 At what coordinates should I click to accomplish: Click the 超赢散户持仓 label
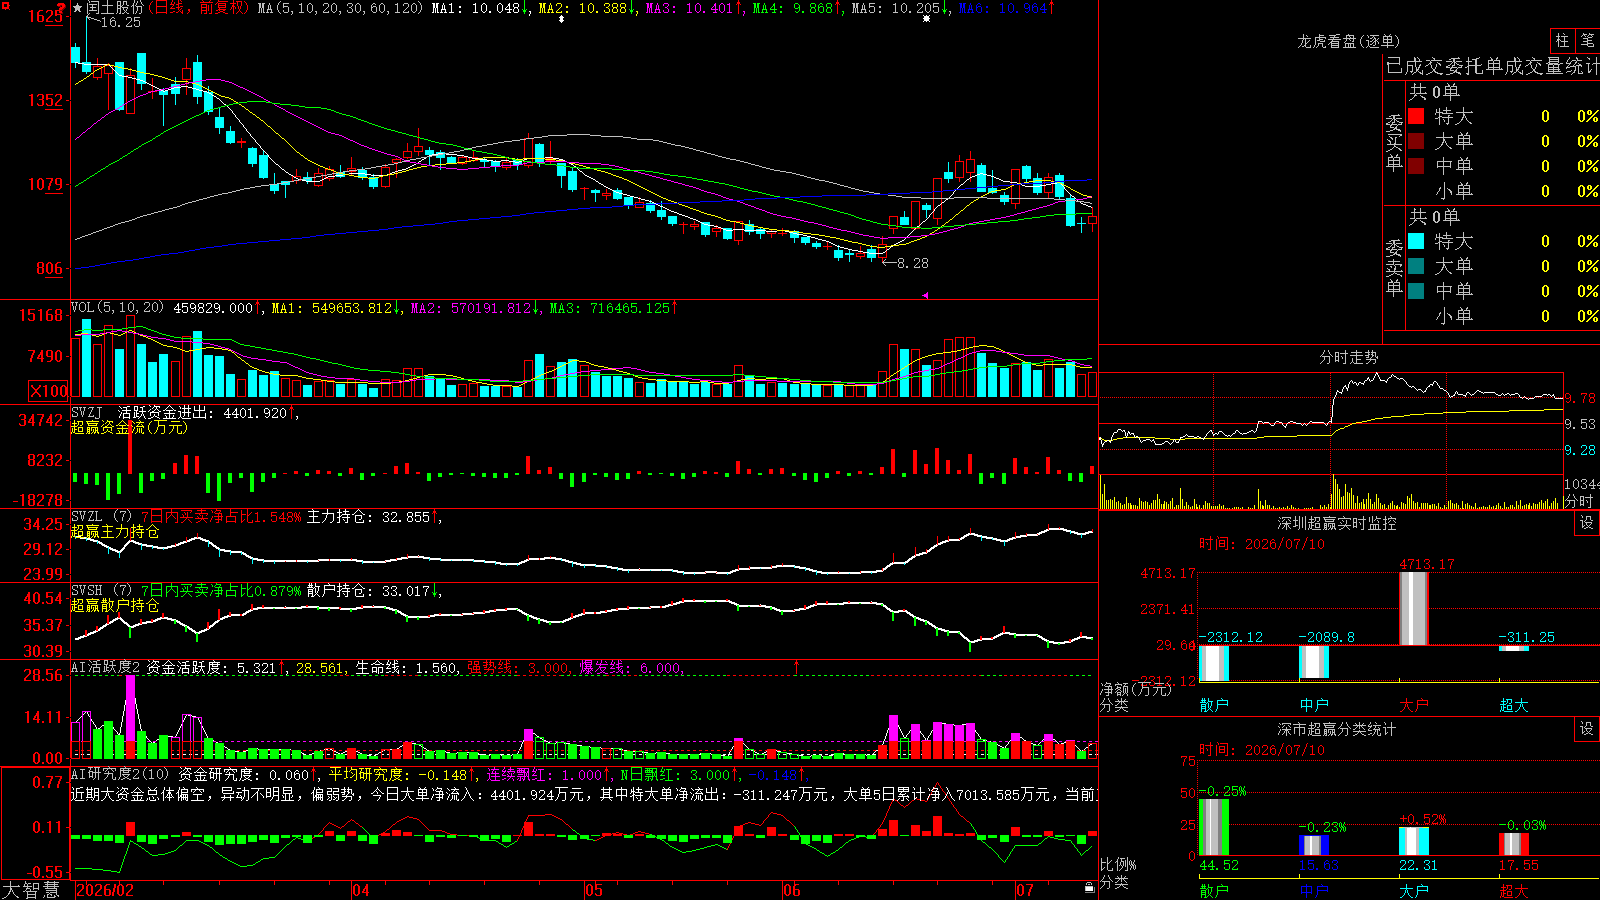click(x=115, y=605)
